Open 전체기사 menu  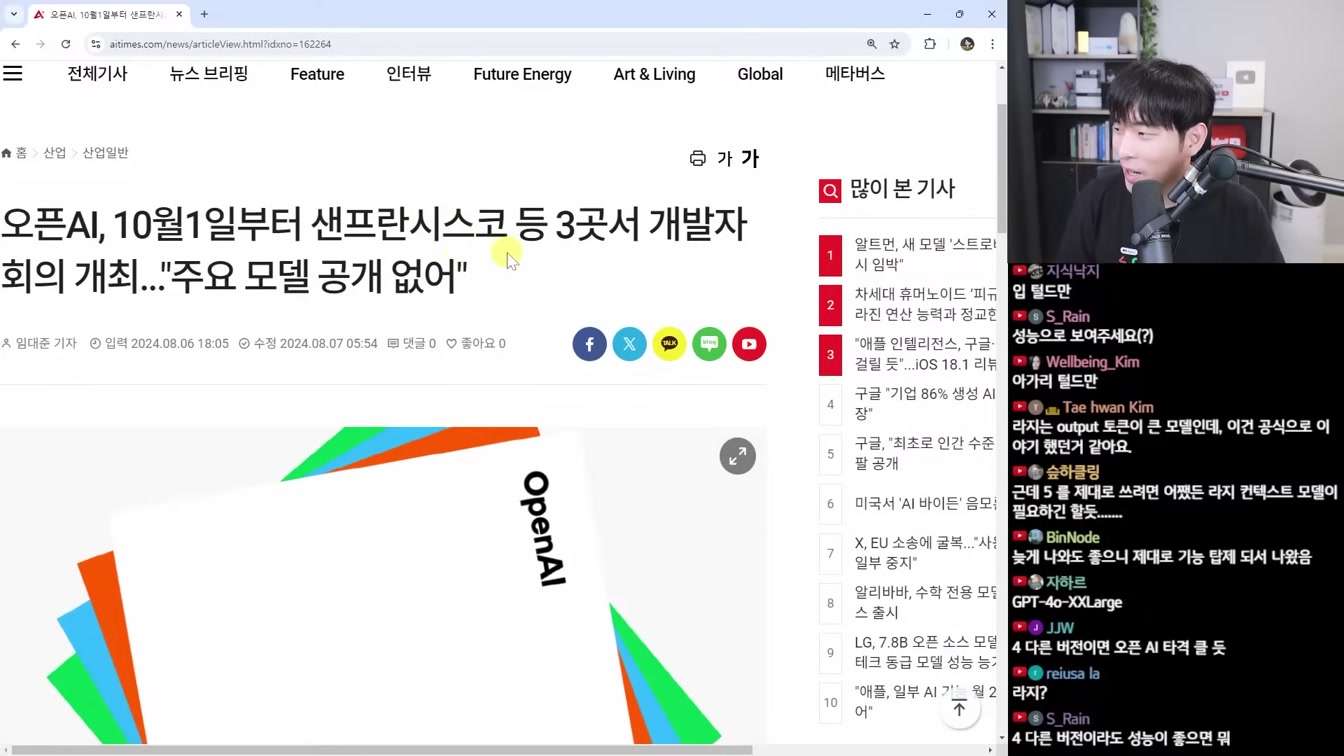click(x=97, y=74)
